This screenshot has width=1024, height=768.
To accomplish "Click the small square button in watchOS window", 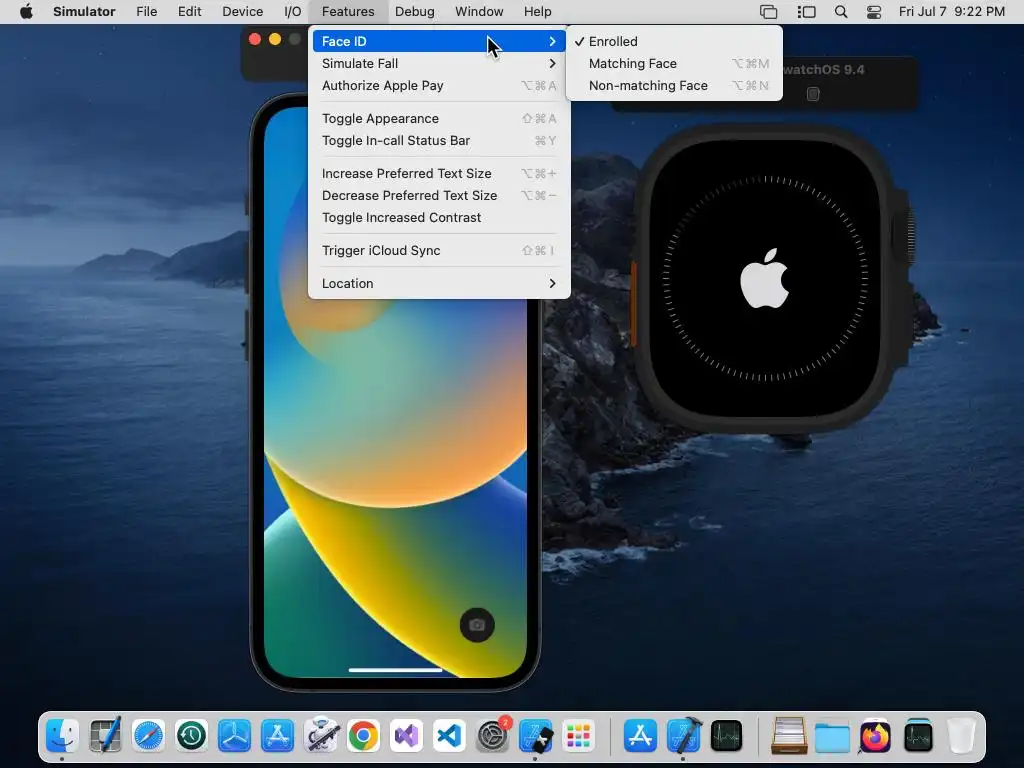I will (813, 94).
